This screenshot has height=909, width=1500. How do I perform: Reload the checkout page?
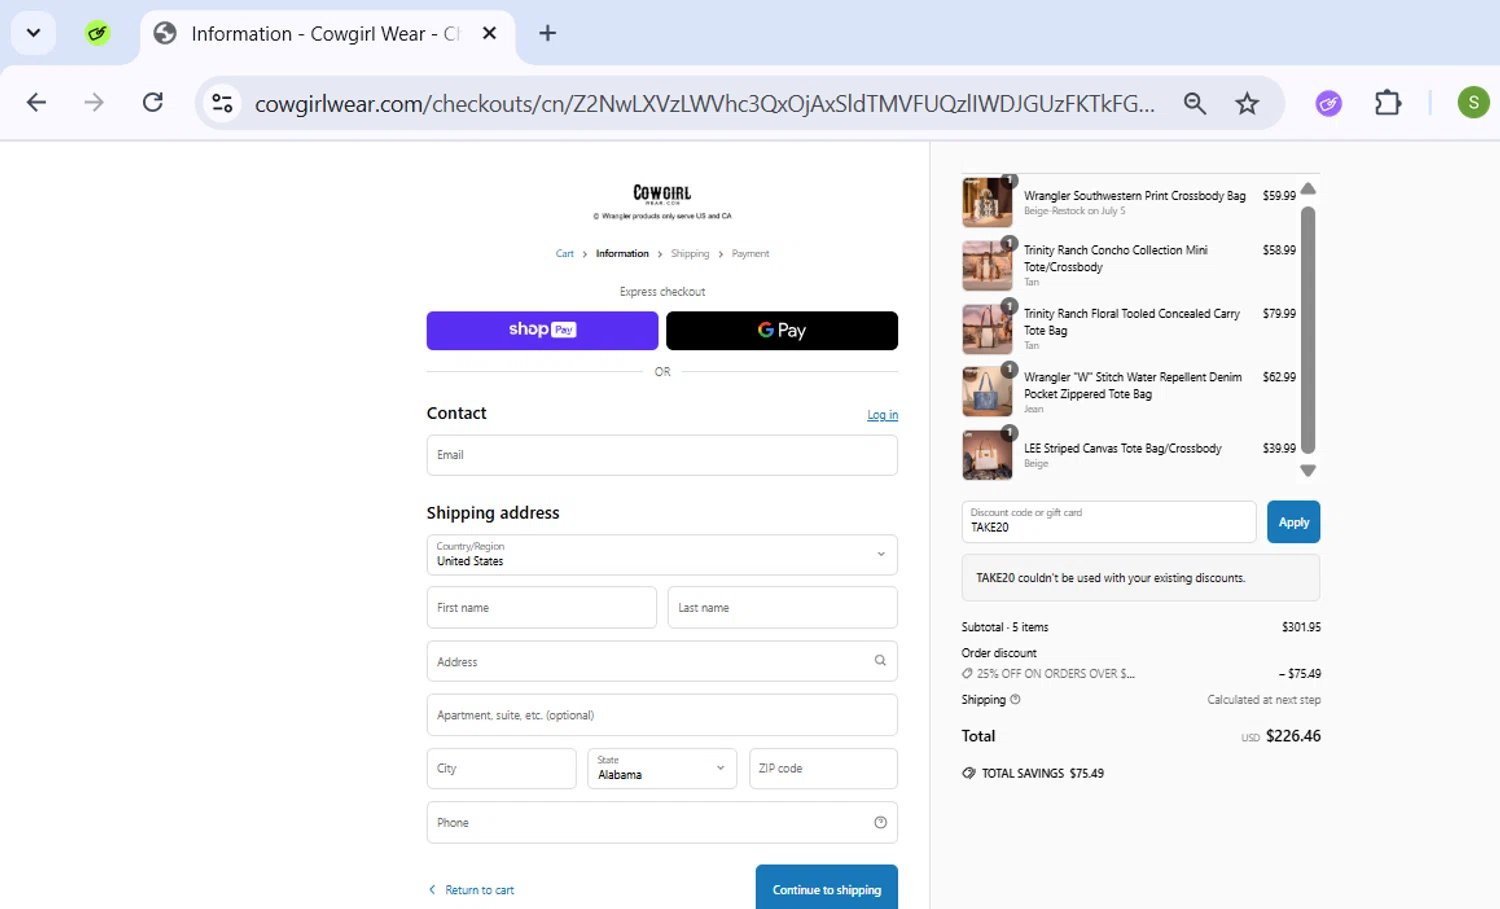(x=152, y=102)
